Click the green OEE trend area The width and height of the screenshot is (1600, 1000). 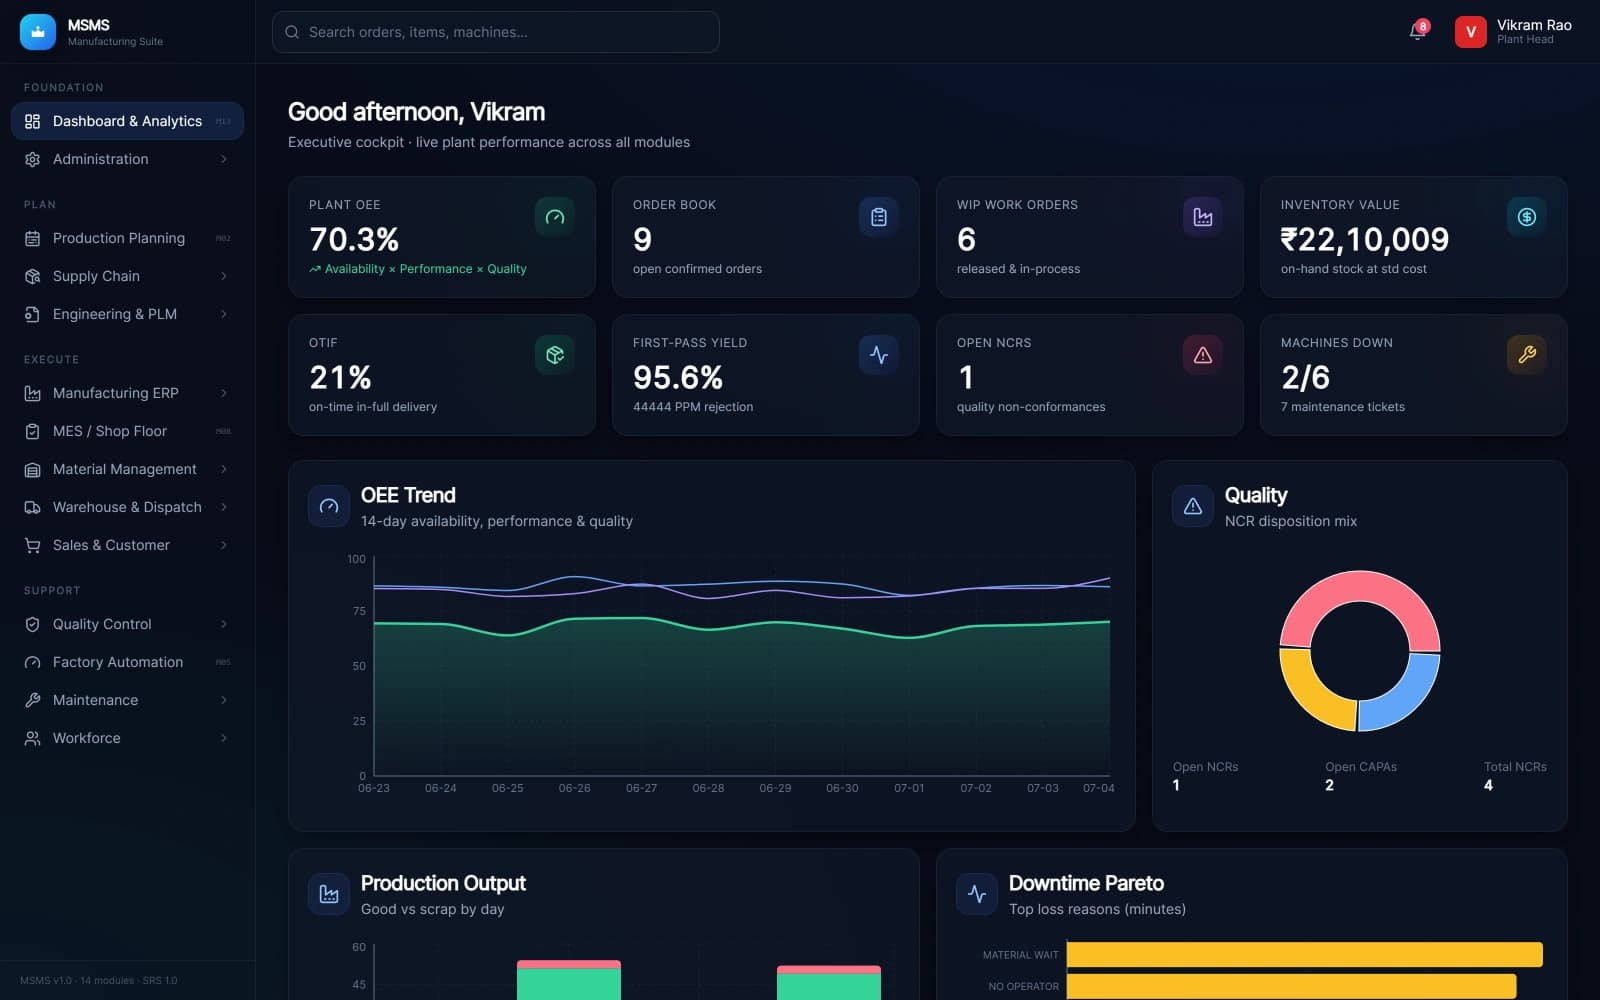(x=741, y=700)
